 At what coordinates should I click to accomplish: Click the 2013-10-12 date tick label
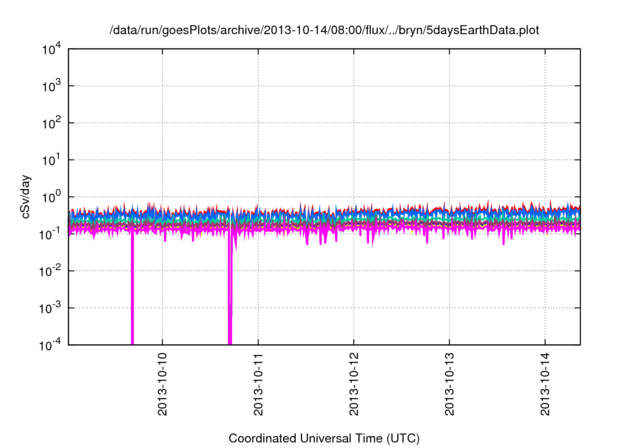(354, 384)
